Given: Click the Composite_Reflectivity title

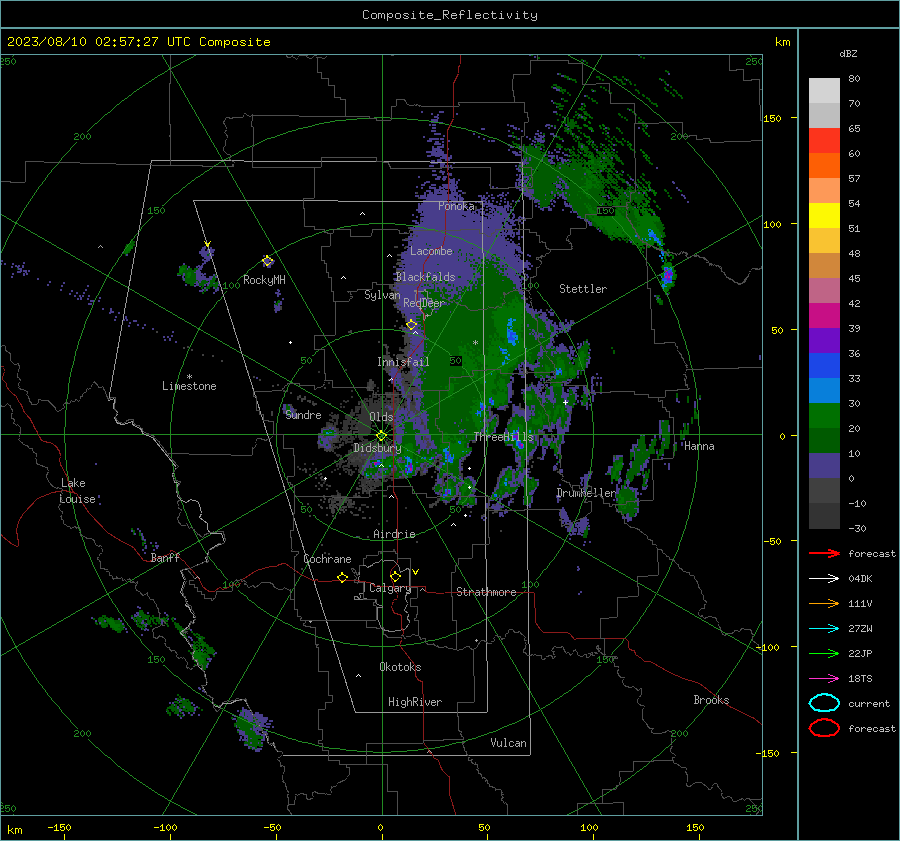Looking at the screenshot, I should pos(450,15).
